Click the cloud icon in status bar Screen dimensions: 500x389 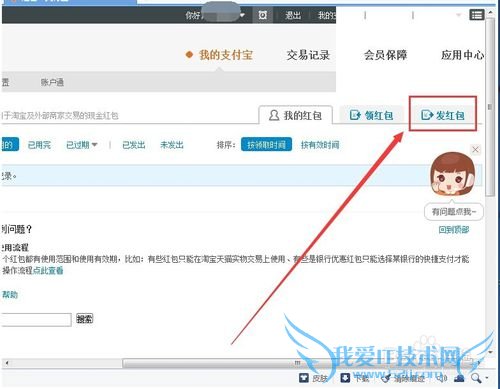[x=460, y=378]
